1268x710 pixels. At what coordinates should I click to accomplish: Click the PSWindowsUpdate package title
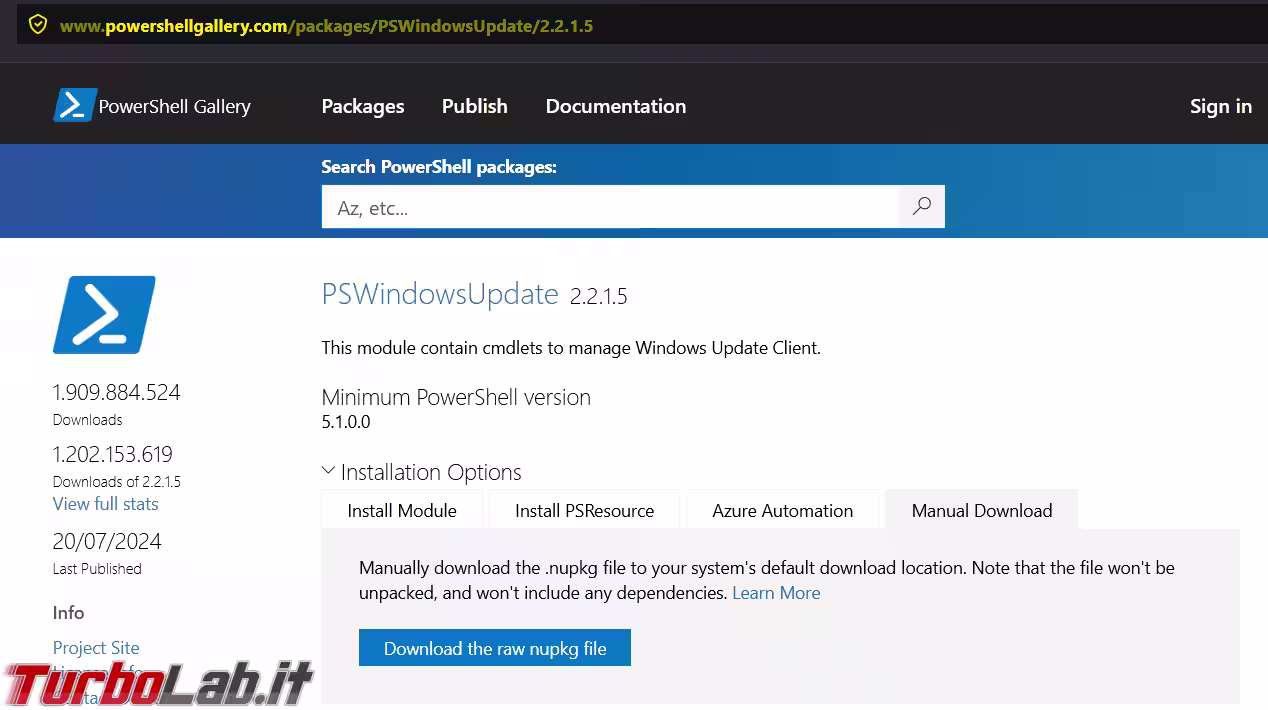[x=440, y=294]
